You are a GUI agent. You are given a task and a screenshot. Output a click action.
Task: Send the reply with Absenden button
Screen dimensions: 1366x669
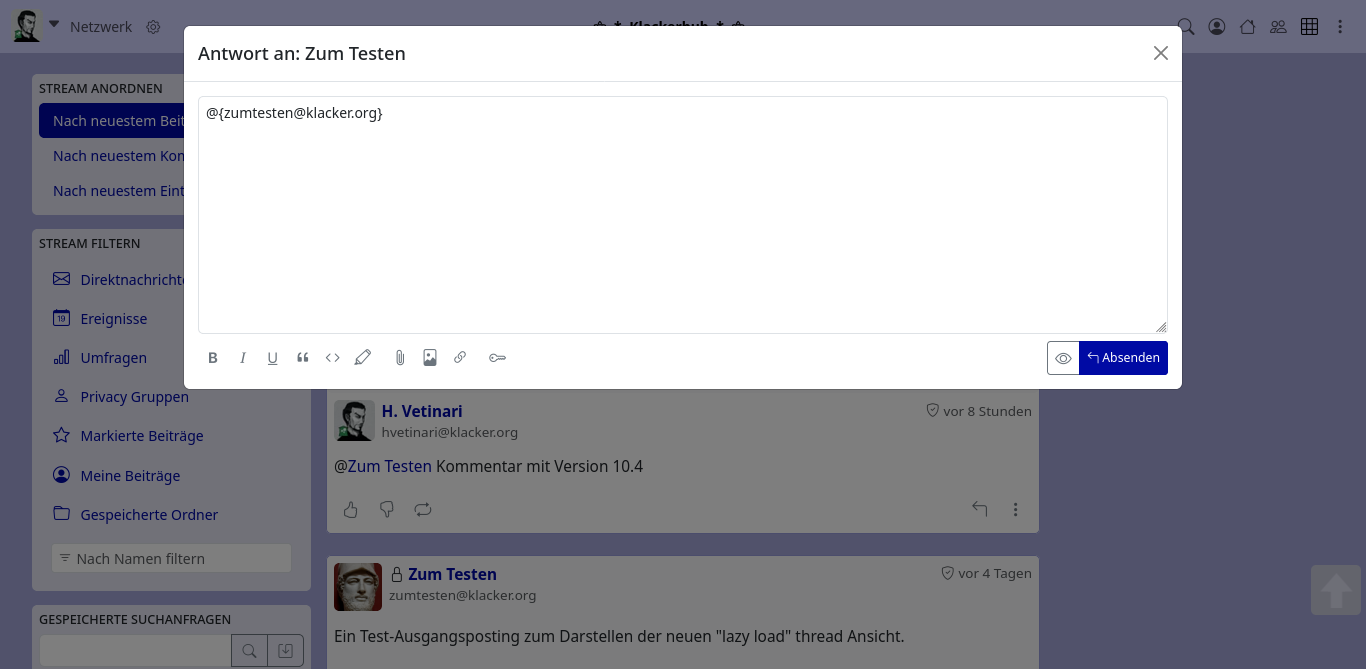point(1123,358)
